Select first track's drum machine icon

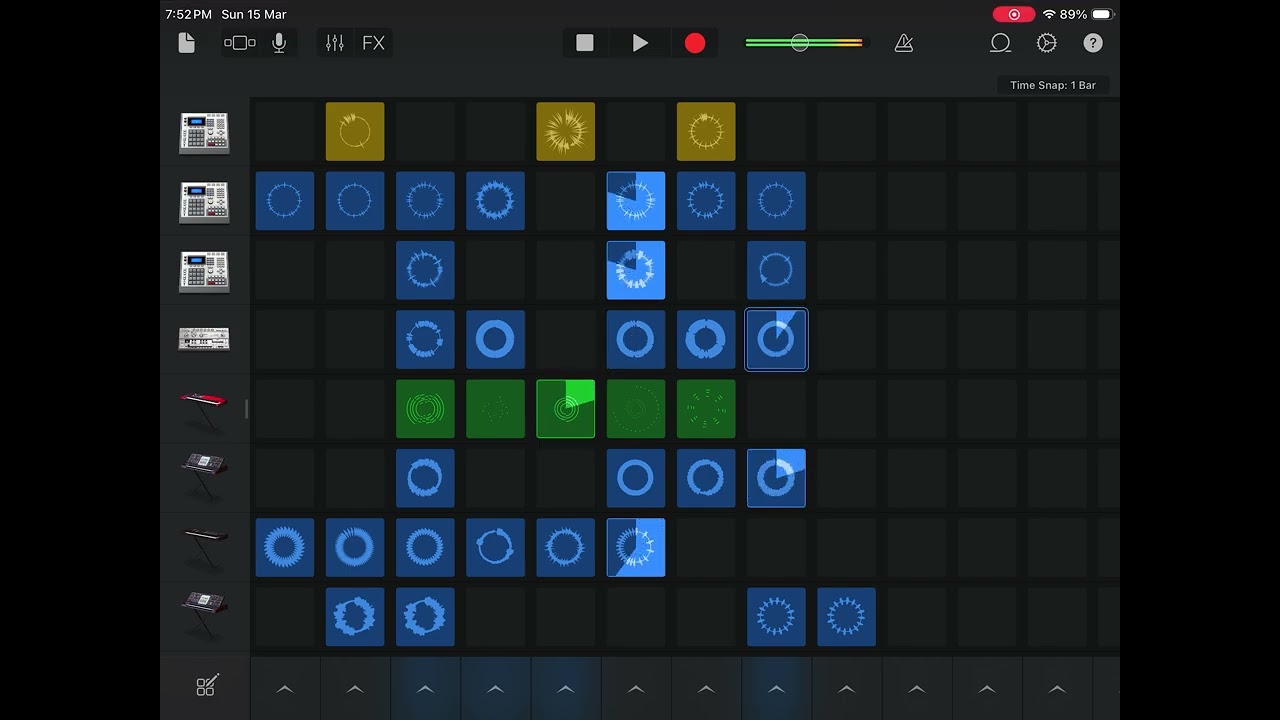(x=204, y=133)
